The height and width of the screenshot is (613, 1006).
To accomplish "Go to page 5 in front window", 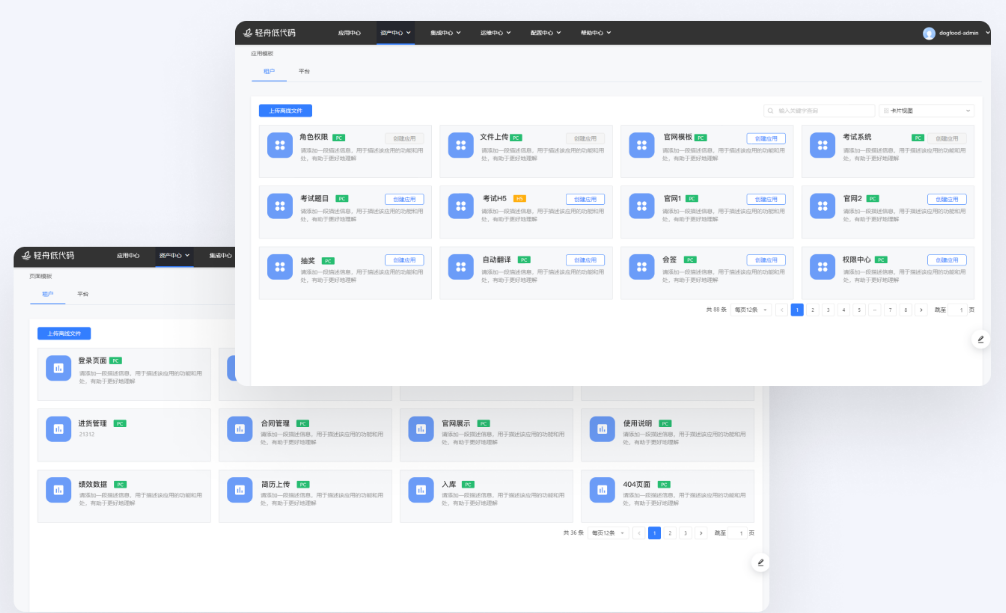I will (859, 310).
